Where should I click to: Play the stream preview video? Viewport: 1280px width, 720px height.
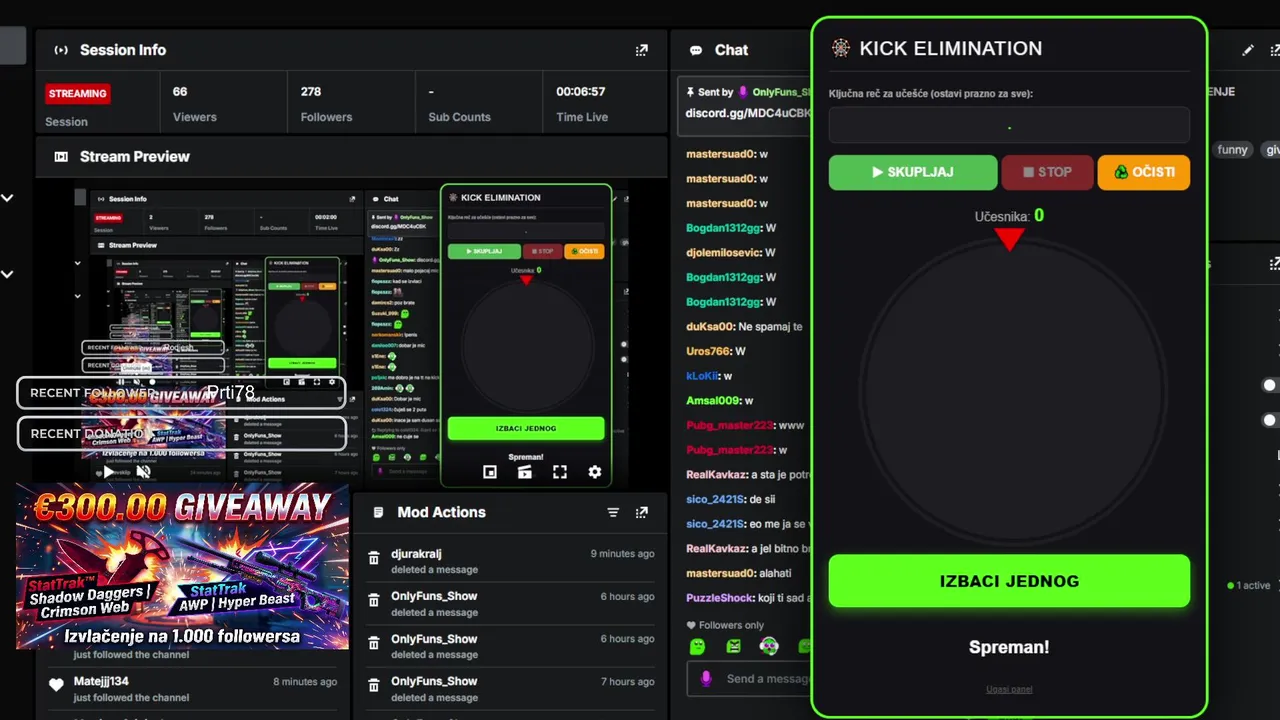click(108, 472)
